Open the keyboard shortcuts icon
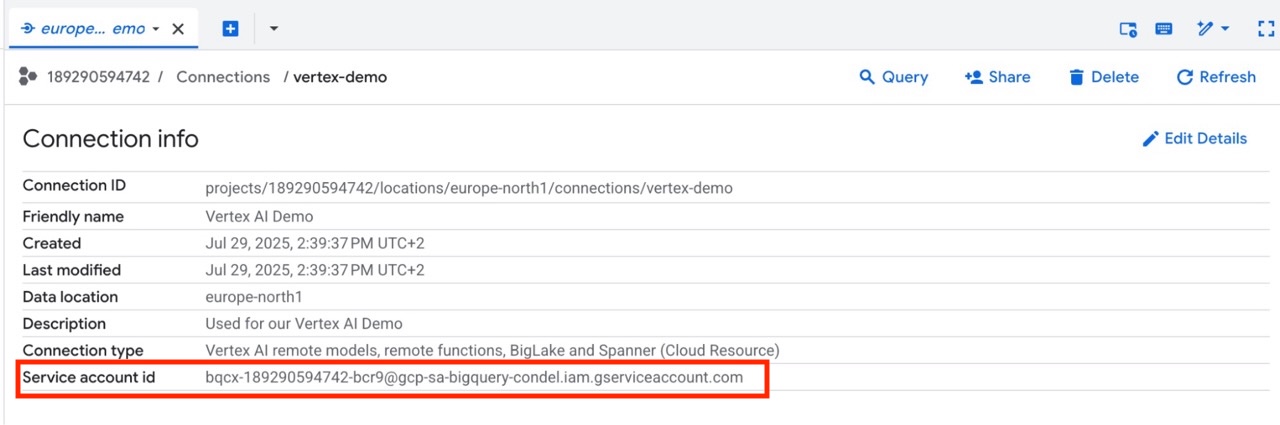Viewport: 1280px width, 425px height. pos(1164,29)
